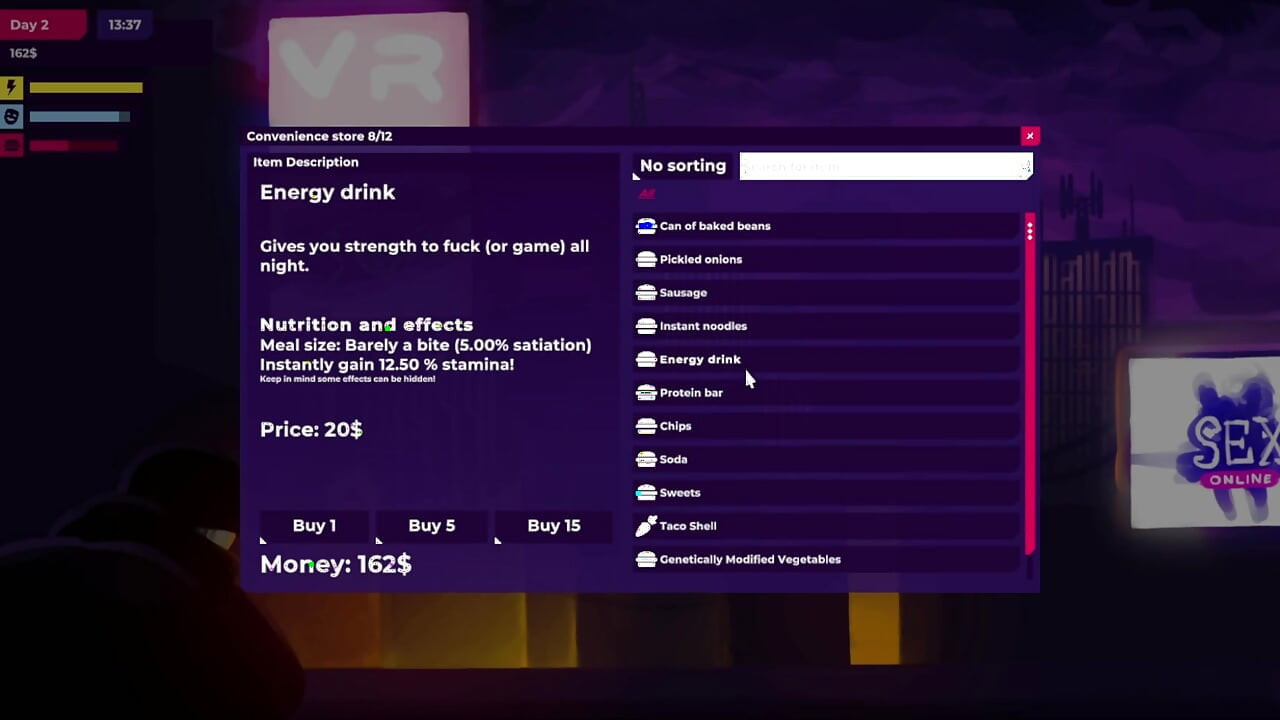Click the Can of baked beans icon
The width and height of the screenshot is (1280, 720).
646,226
